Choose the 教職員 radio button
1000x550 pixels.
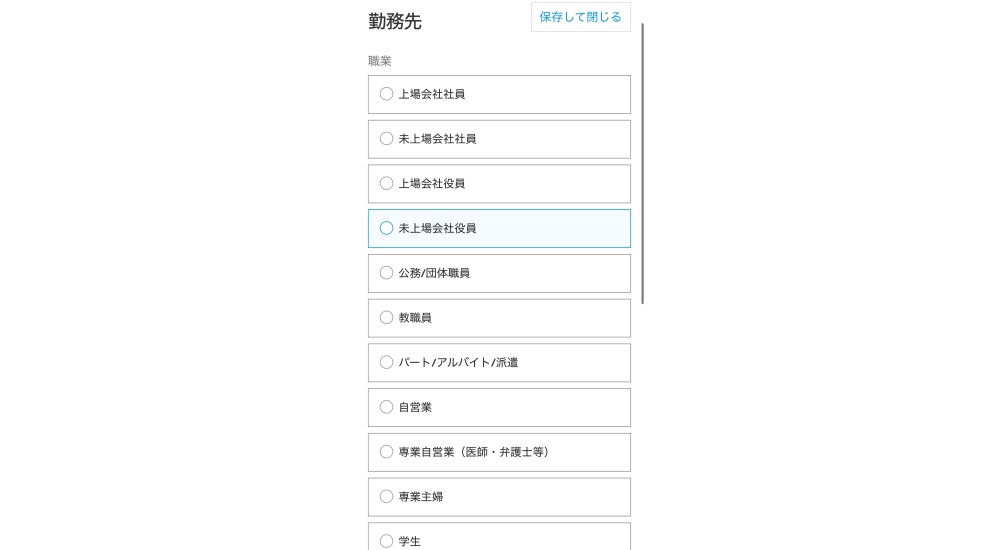pyautogui.click(x=386, y=318)
